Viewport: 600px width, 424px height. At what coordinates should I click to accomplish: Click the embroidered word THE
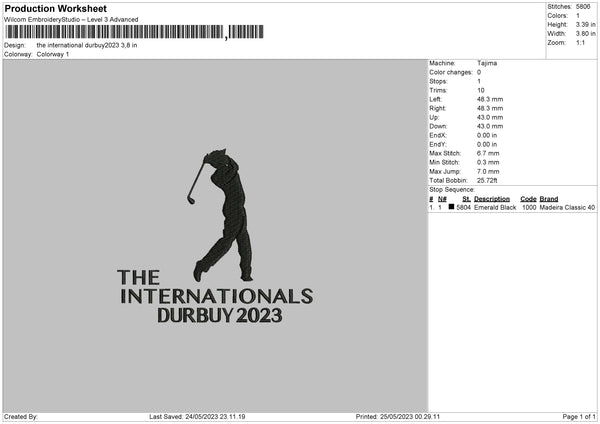point(138,277)
